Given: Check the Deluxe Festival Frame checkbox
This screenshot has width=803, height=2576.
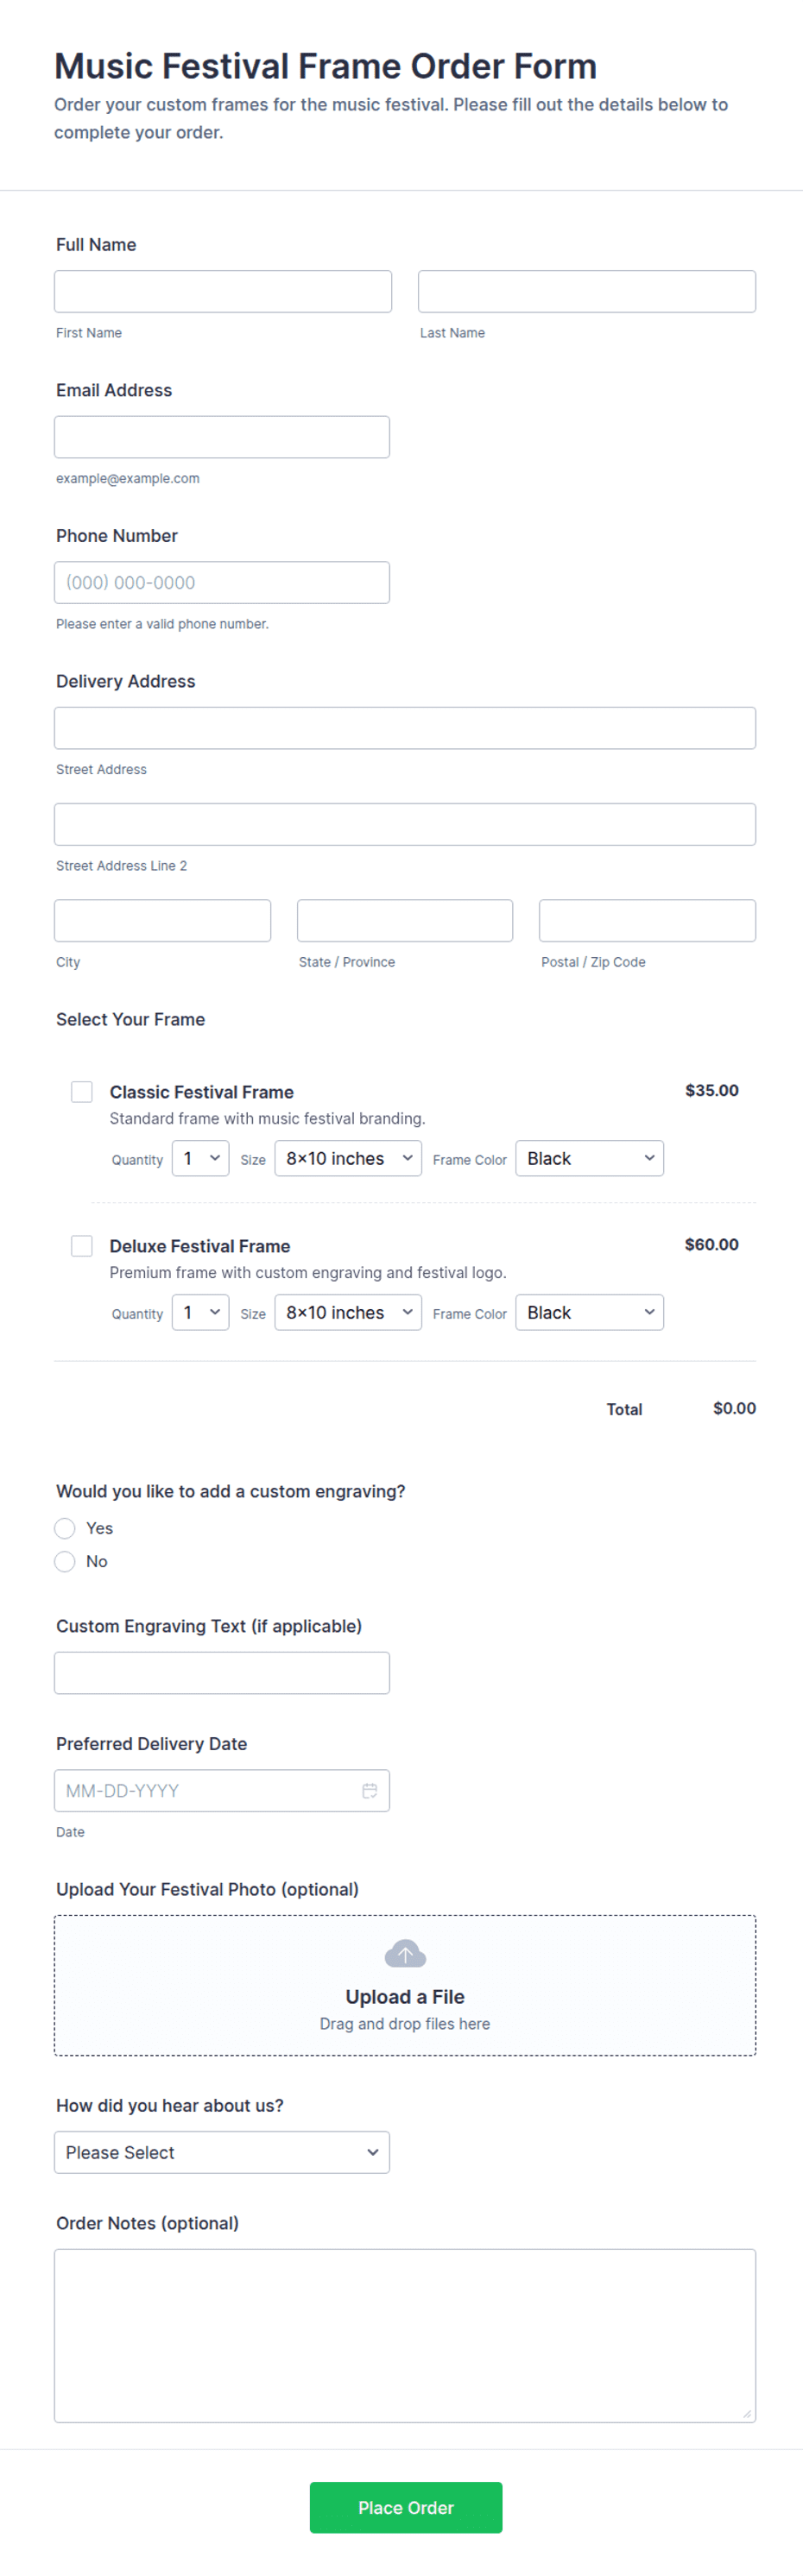Looking at the screenshot, I should coord(82,1245).
